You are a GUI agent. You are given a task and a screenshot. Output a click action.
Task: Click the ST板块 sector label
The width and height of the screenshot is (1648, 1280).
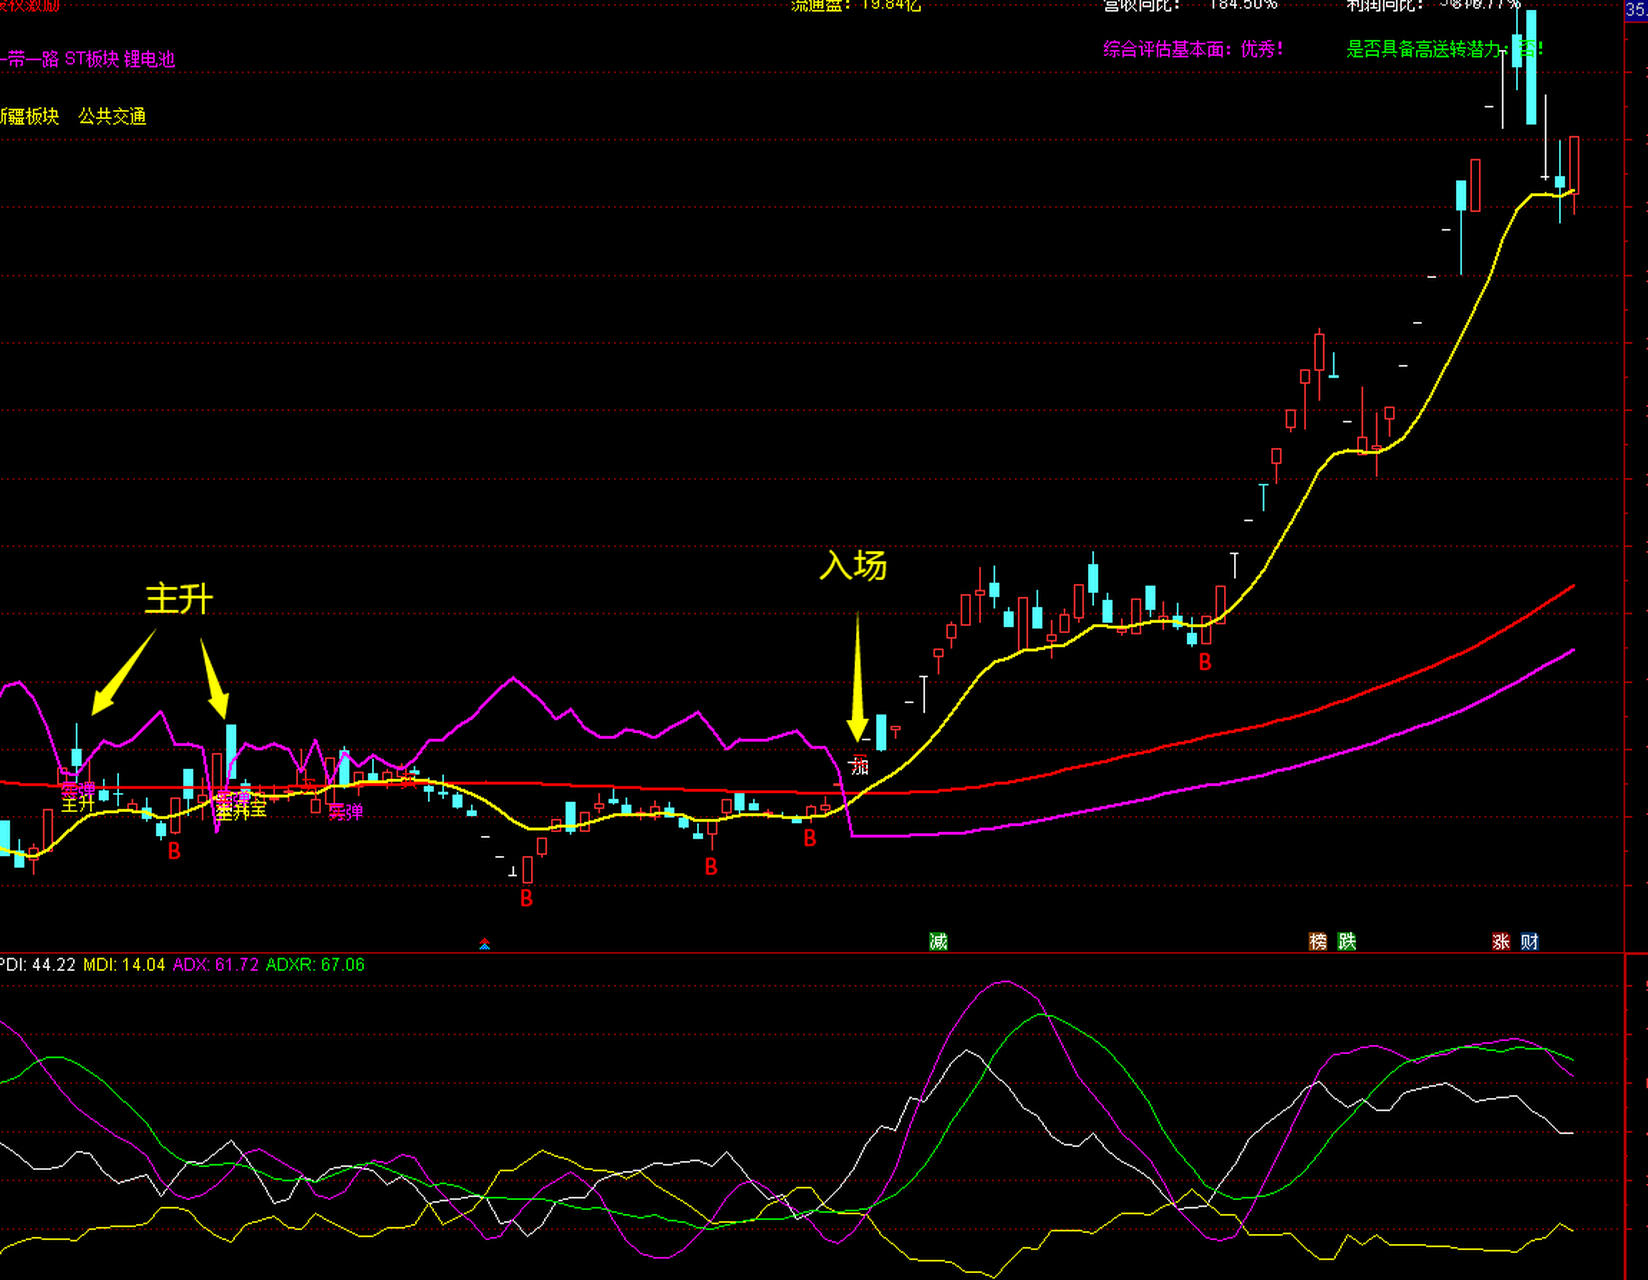point(92,59)
